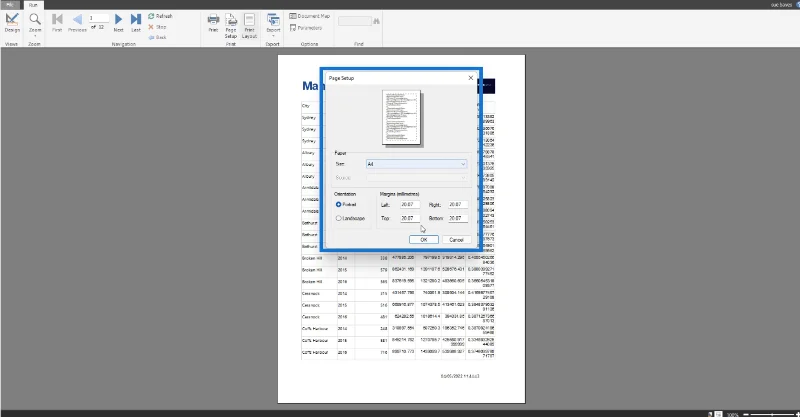Switch to Design view
This screenshot has width=800, height=417.
click(x=12, y=23)
